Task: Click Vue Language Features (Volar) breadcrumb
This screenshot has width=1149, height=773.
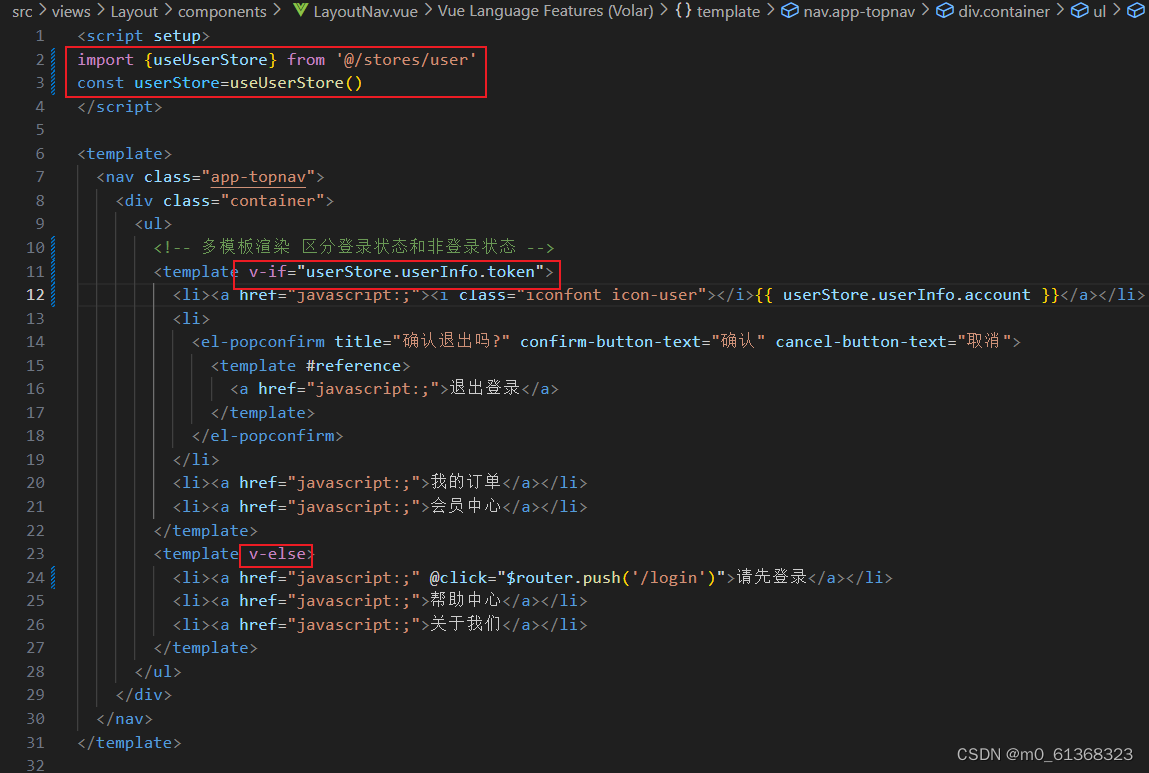Action: [545, 11]
